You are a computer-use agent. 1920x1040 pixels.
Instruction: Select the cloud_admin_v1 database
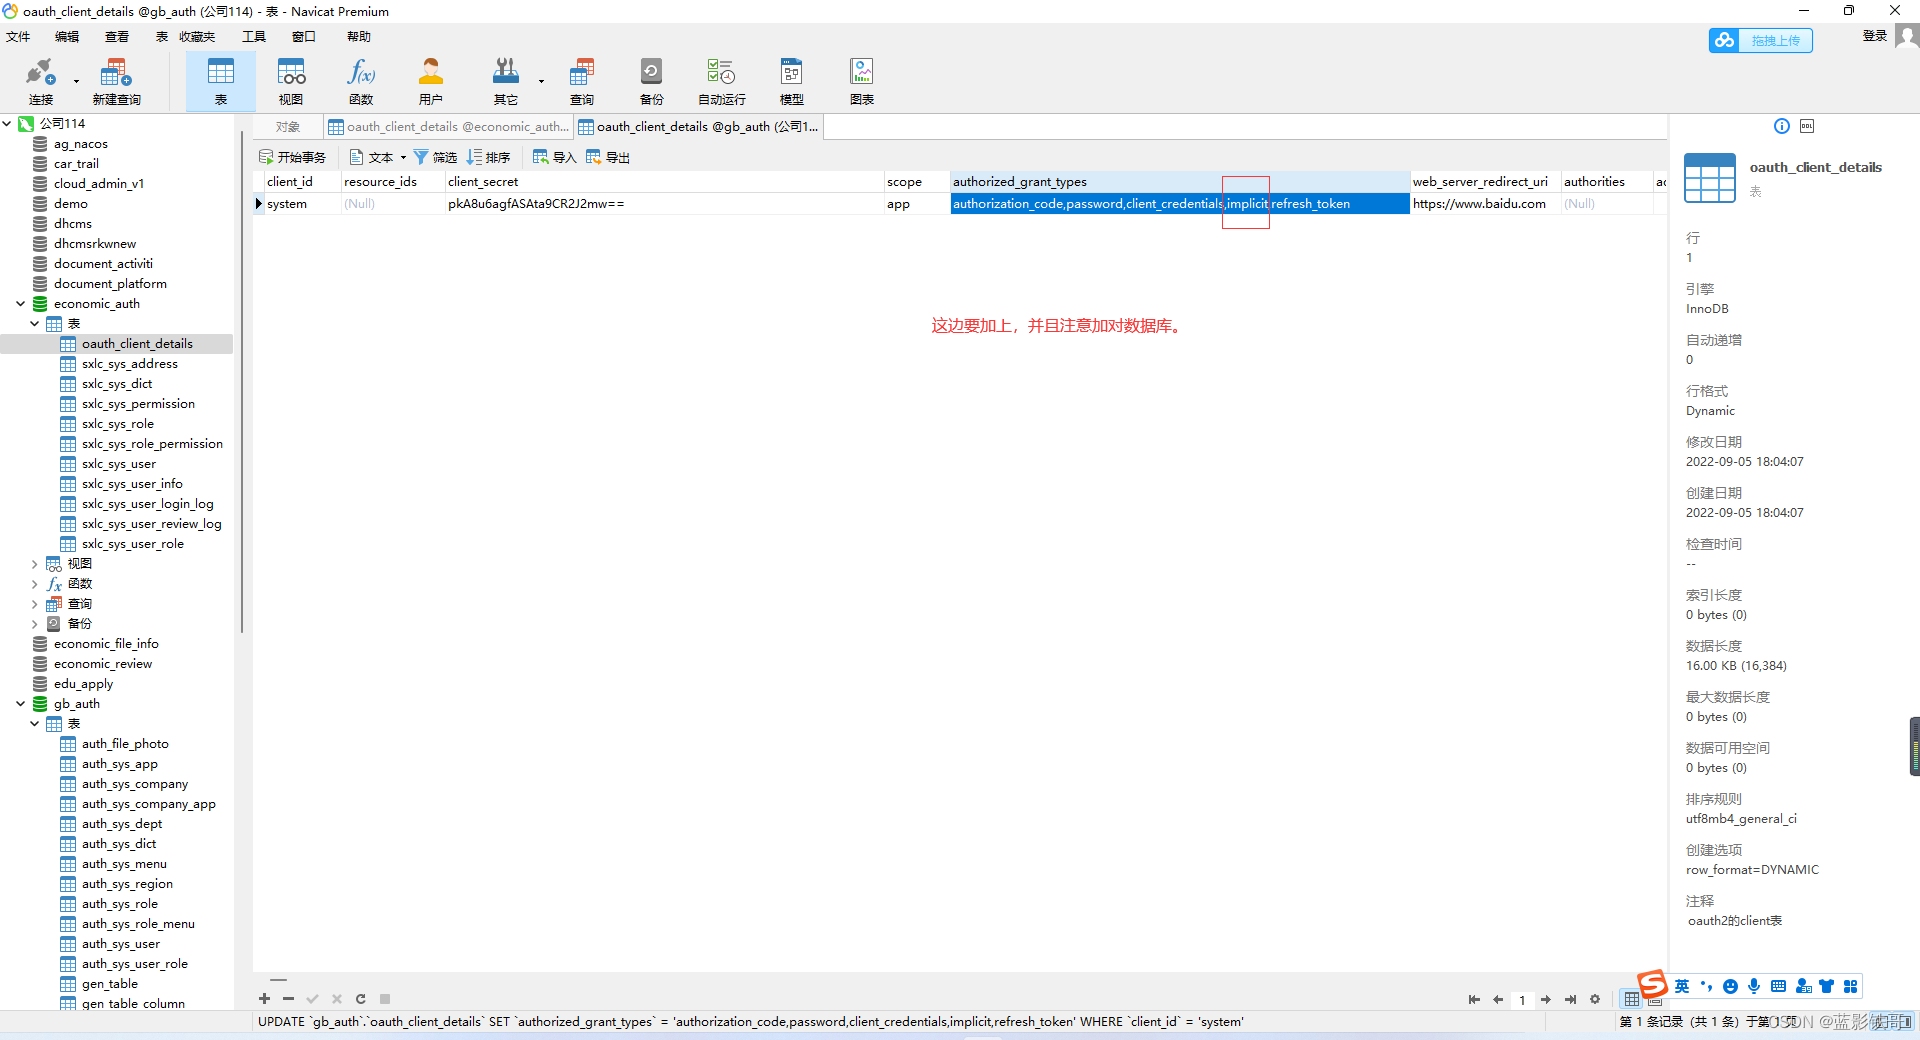pos(99,184)
